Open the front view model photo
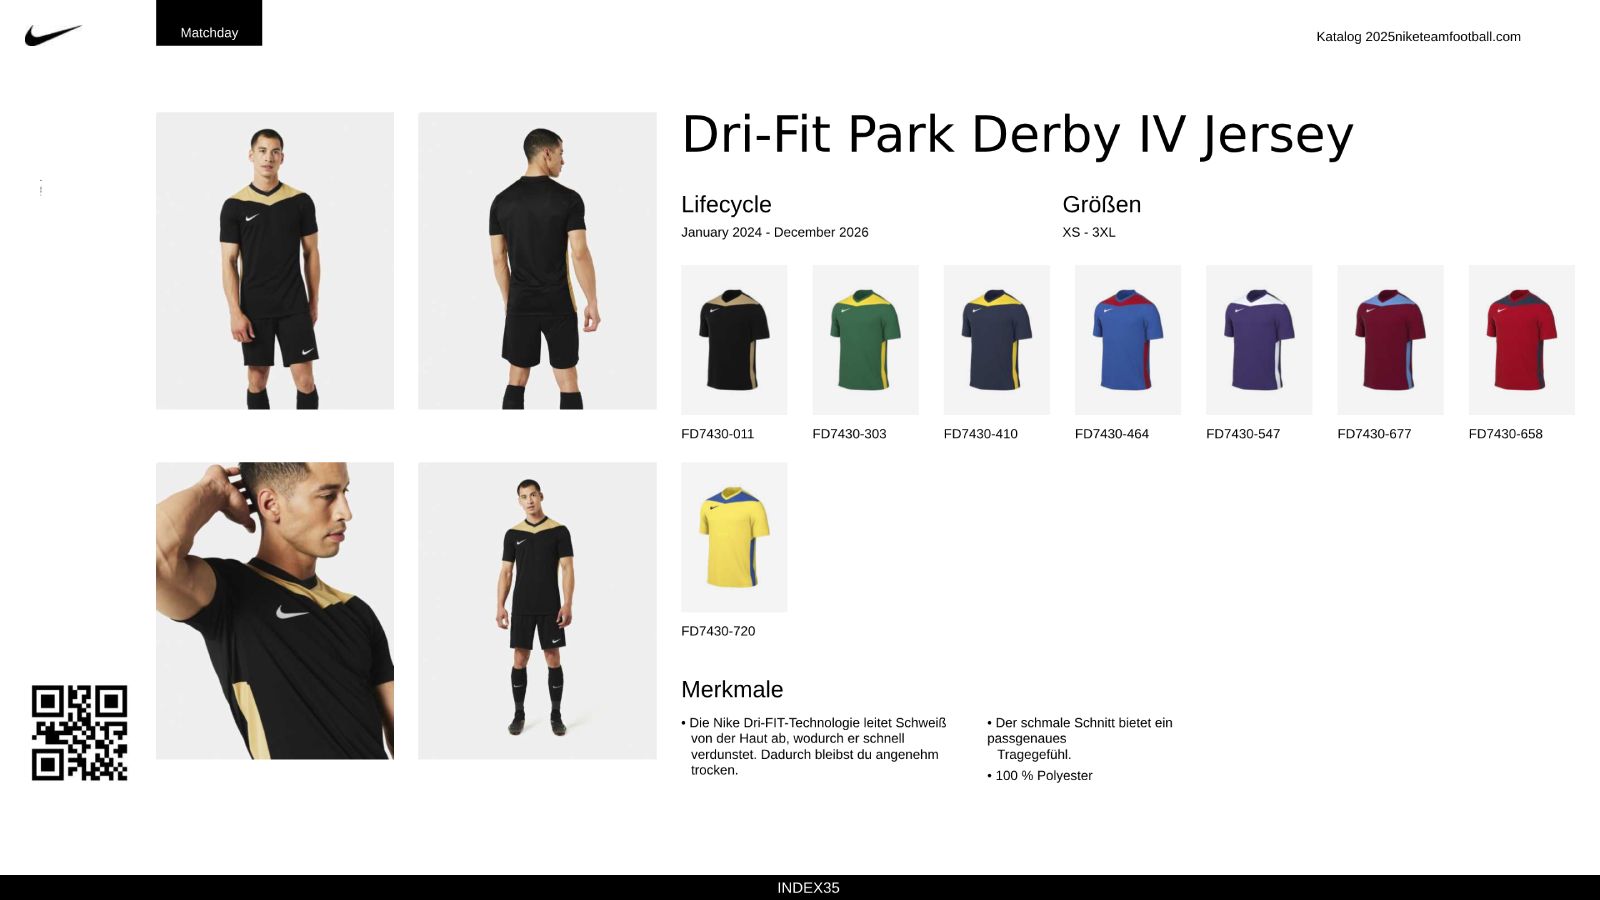This screenshot has width=1600, height=900. pos(275,261)
